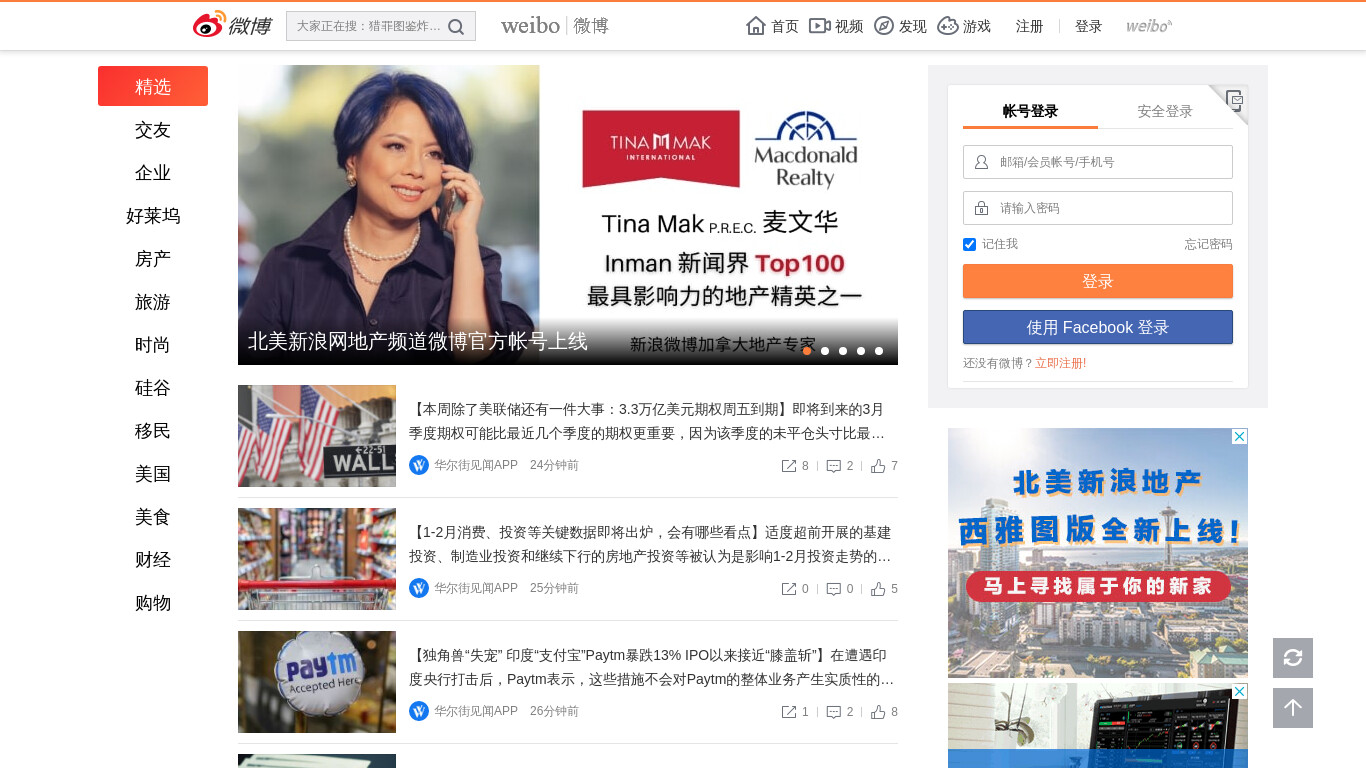Screen dimensions: 1366x768
Task: Click repost icon on Paytm post
Action: [x=789, y=712]
